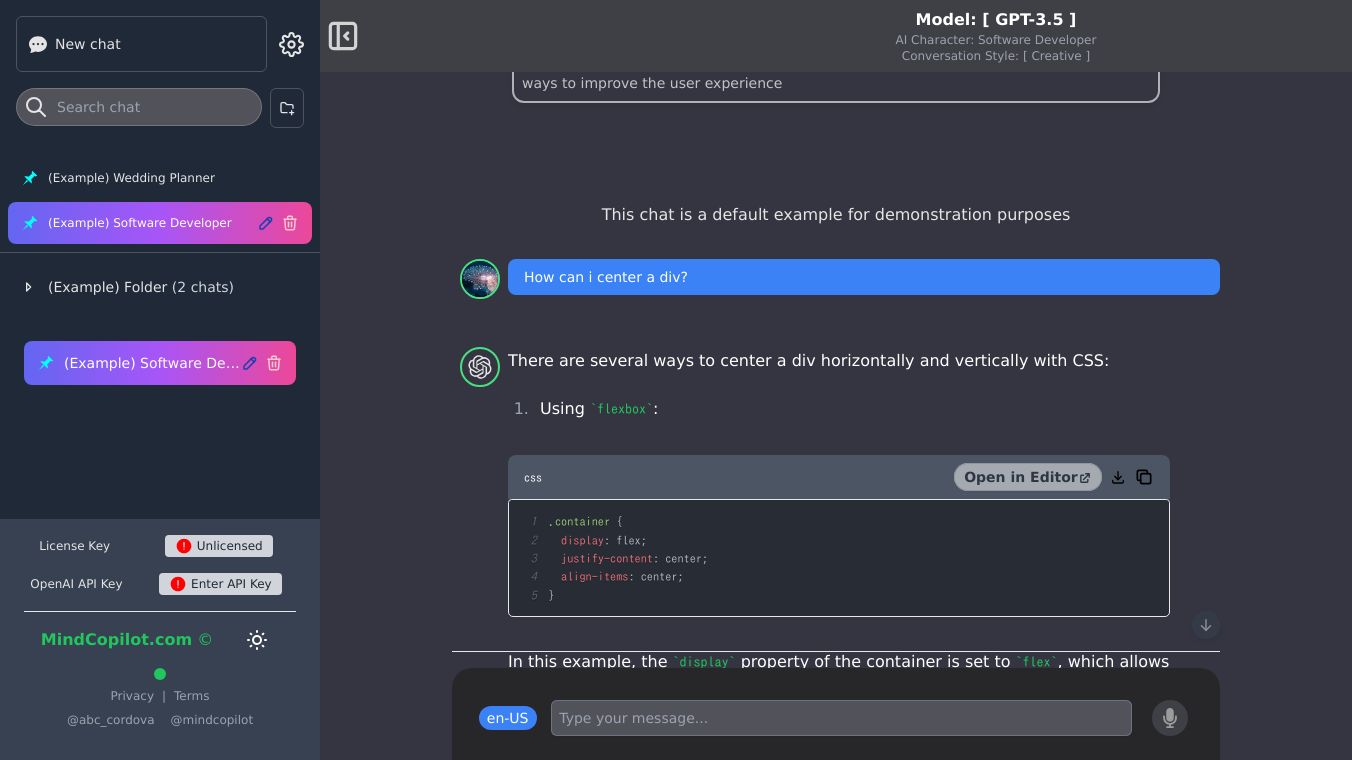Download the CSS code snippet
The height and width of the screenshot is (760, 1352).
point(1118,478)
